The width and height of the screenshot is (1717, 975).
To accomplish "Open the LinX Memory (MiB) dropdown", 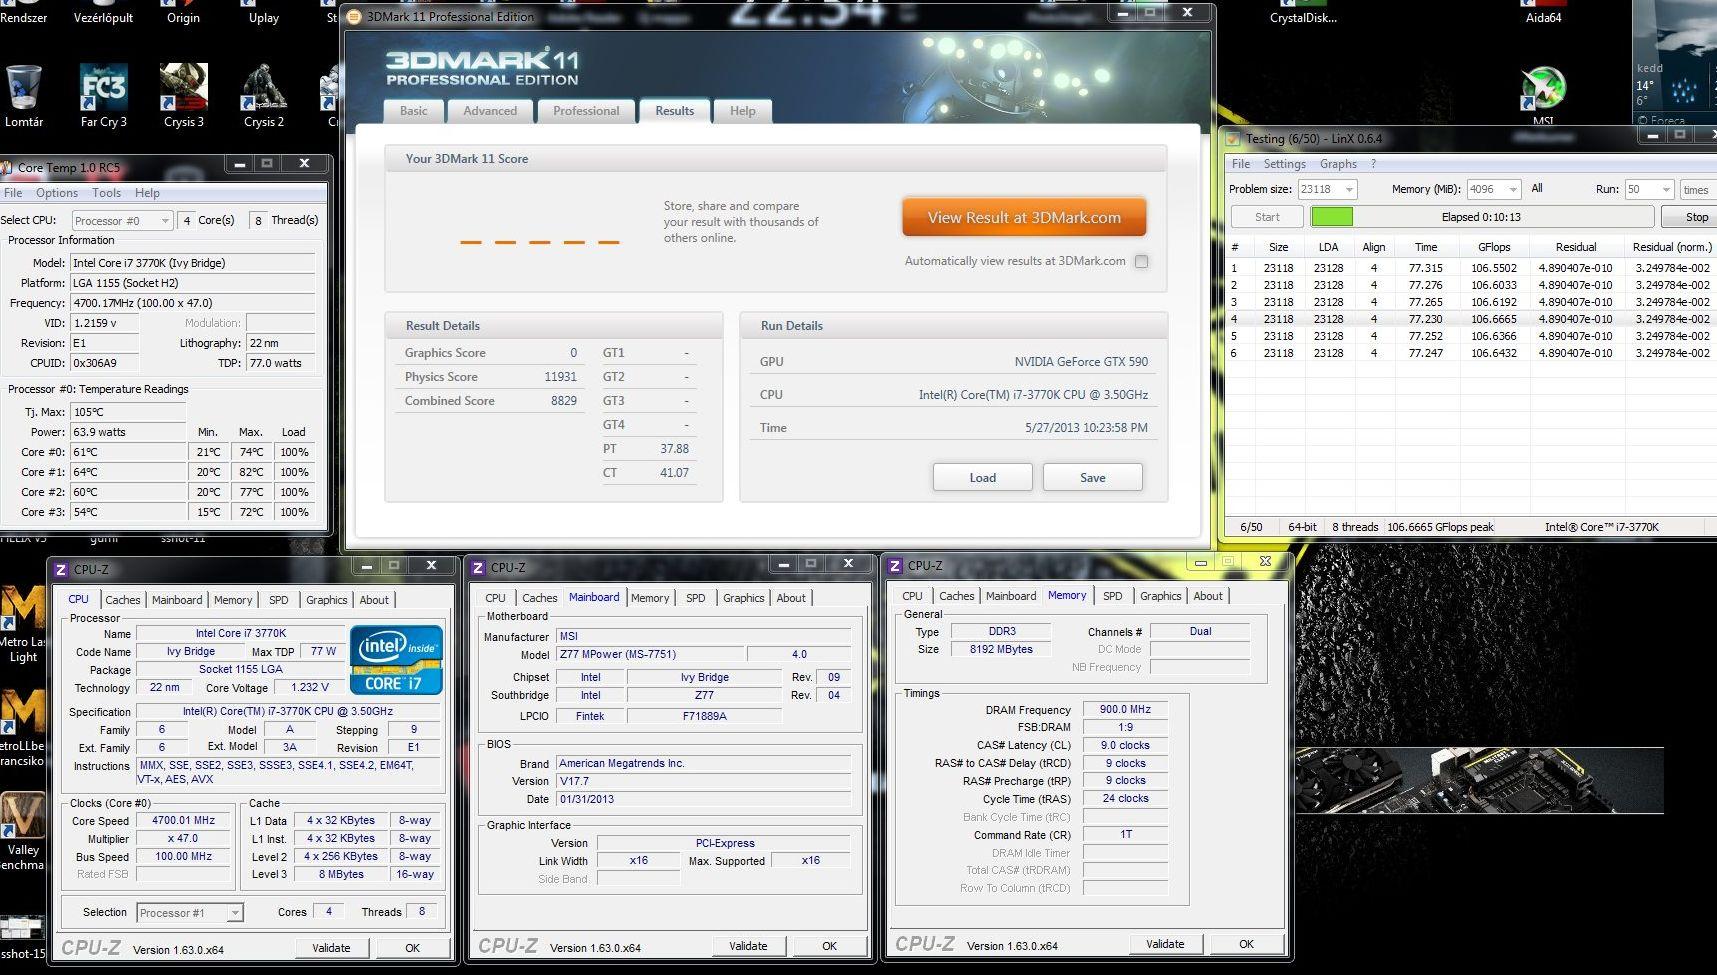I will [x=1494, y=189].
